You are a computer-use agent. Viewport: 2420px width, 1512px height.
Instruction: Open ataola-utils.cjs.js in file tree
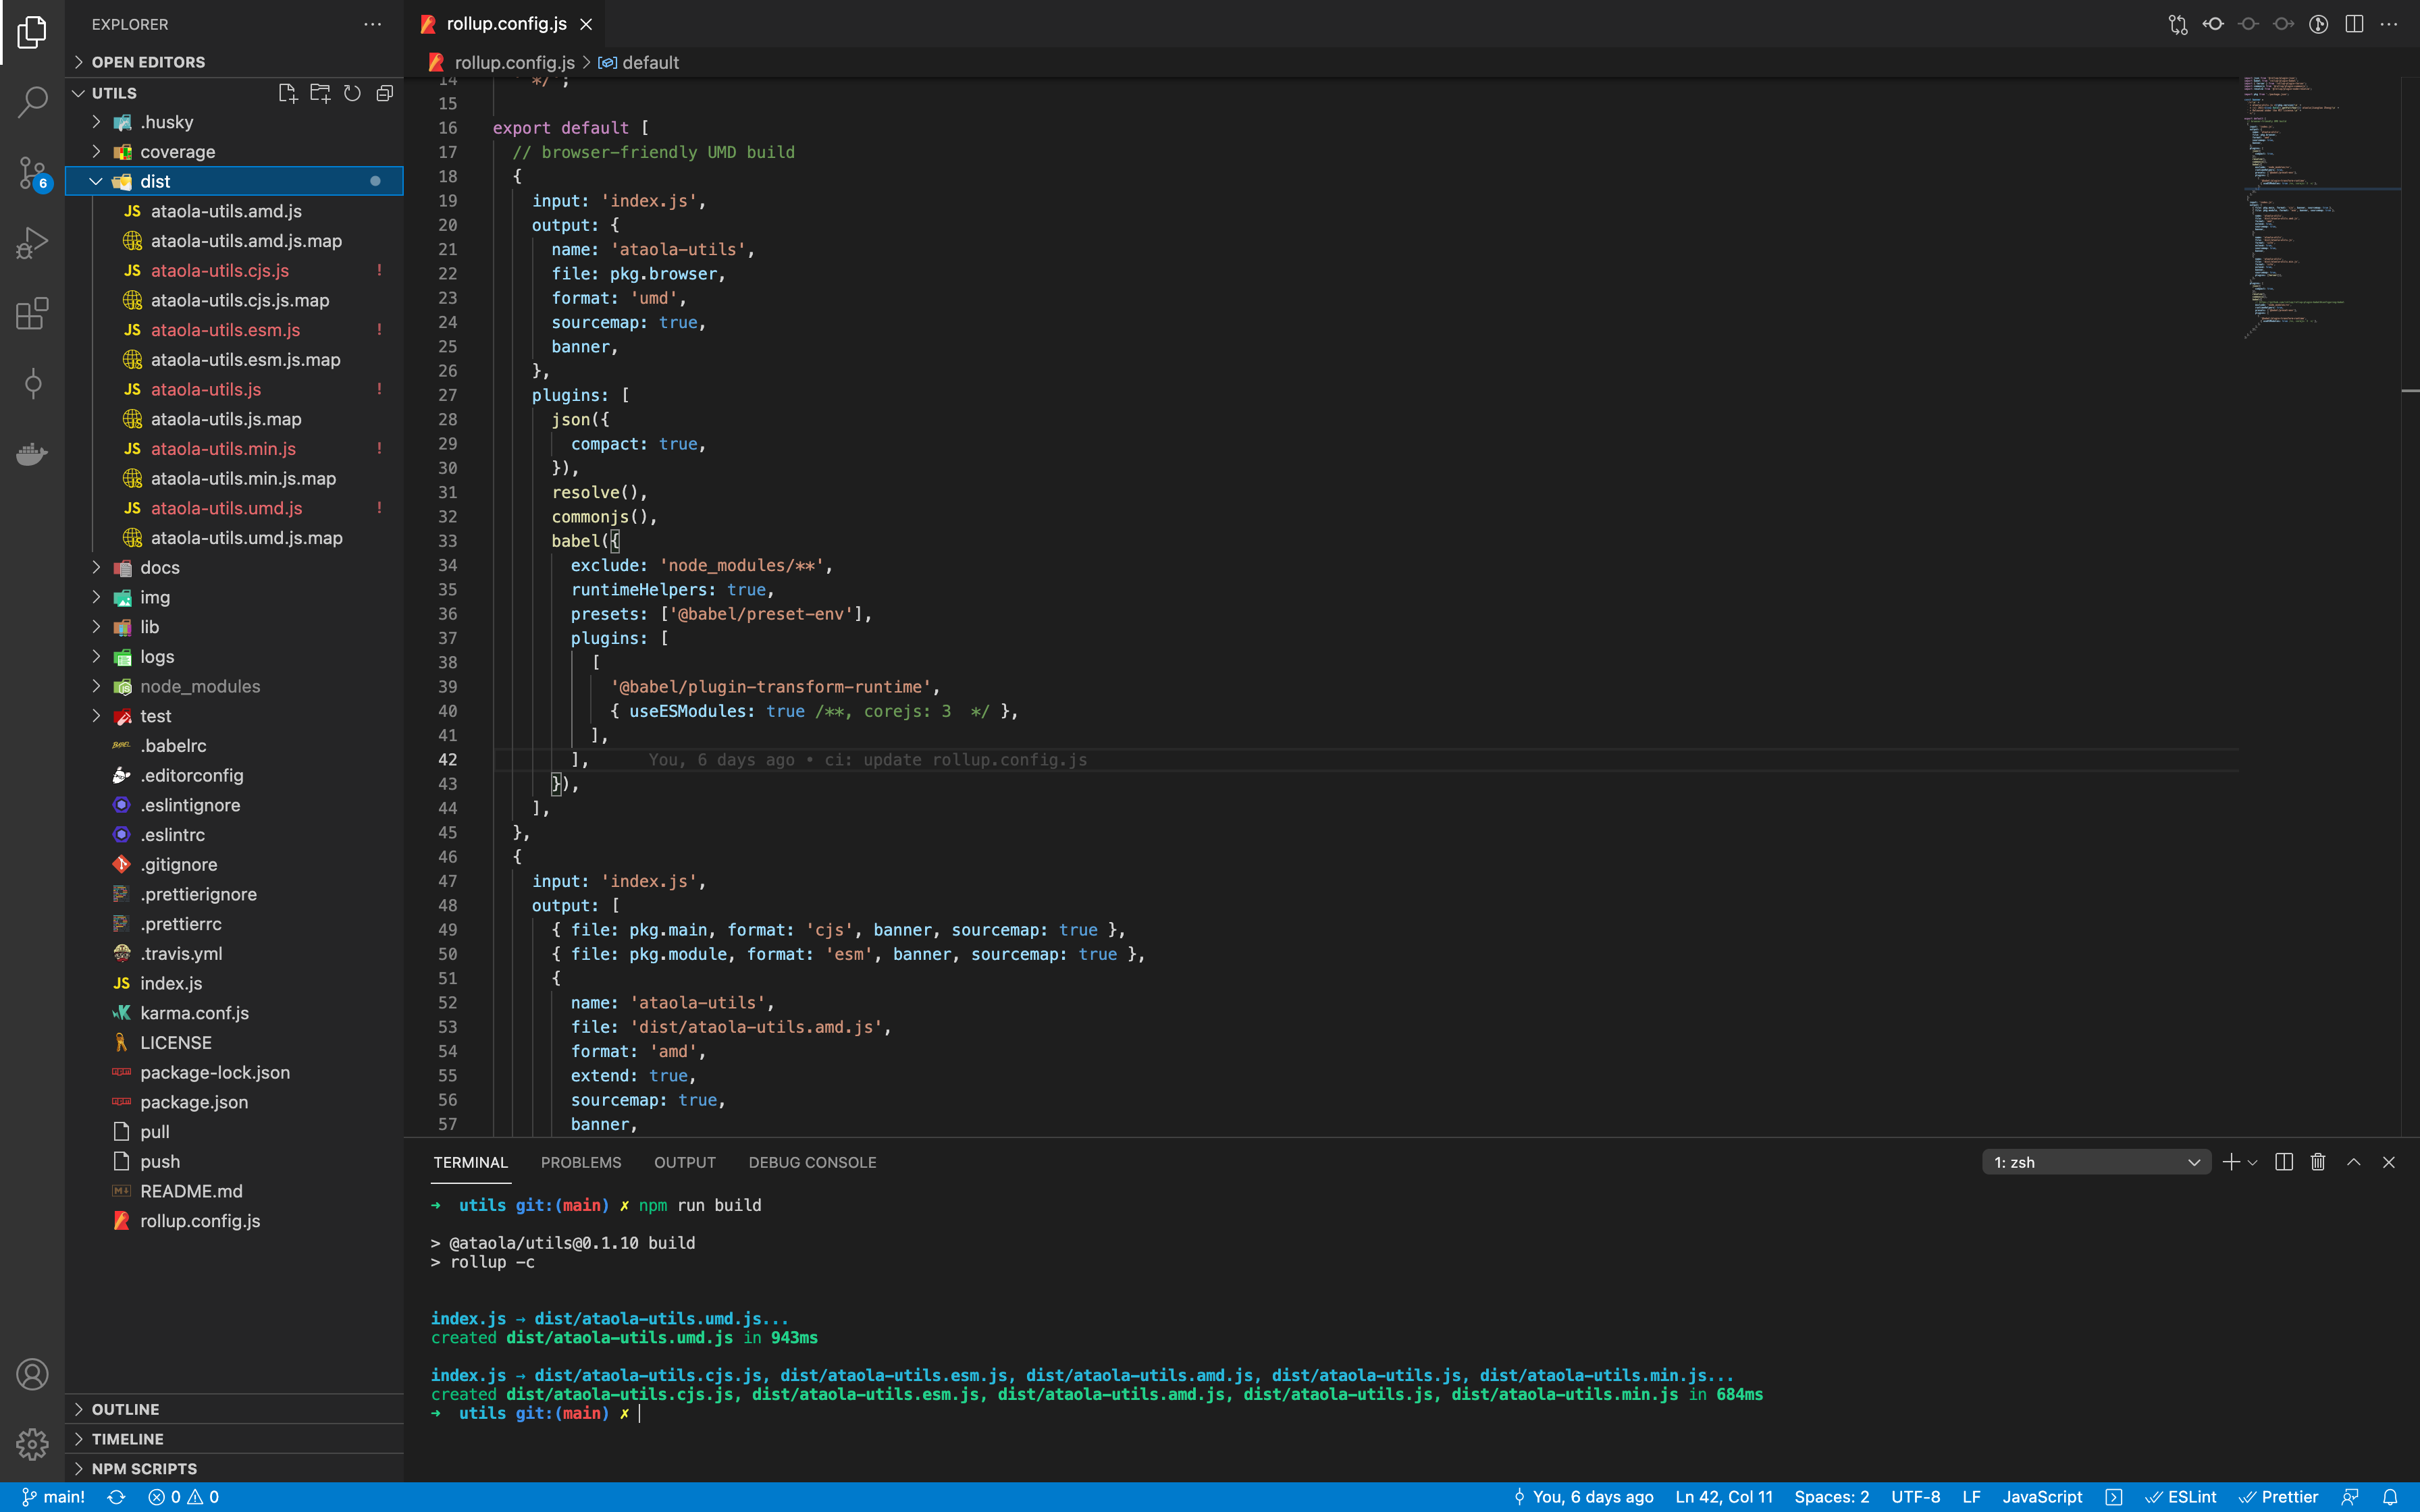[234, 271]
